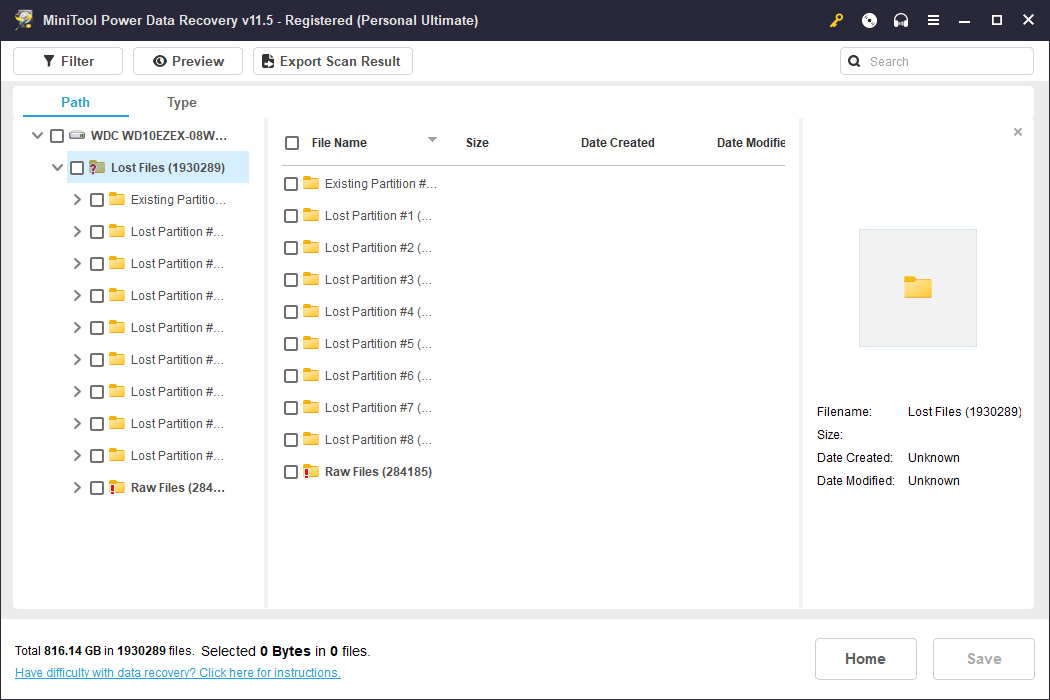
Task: Click the Raw Files (284185) folder icon in list
Action: click(x=311, y=472)
